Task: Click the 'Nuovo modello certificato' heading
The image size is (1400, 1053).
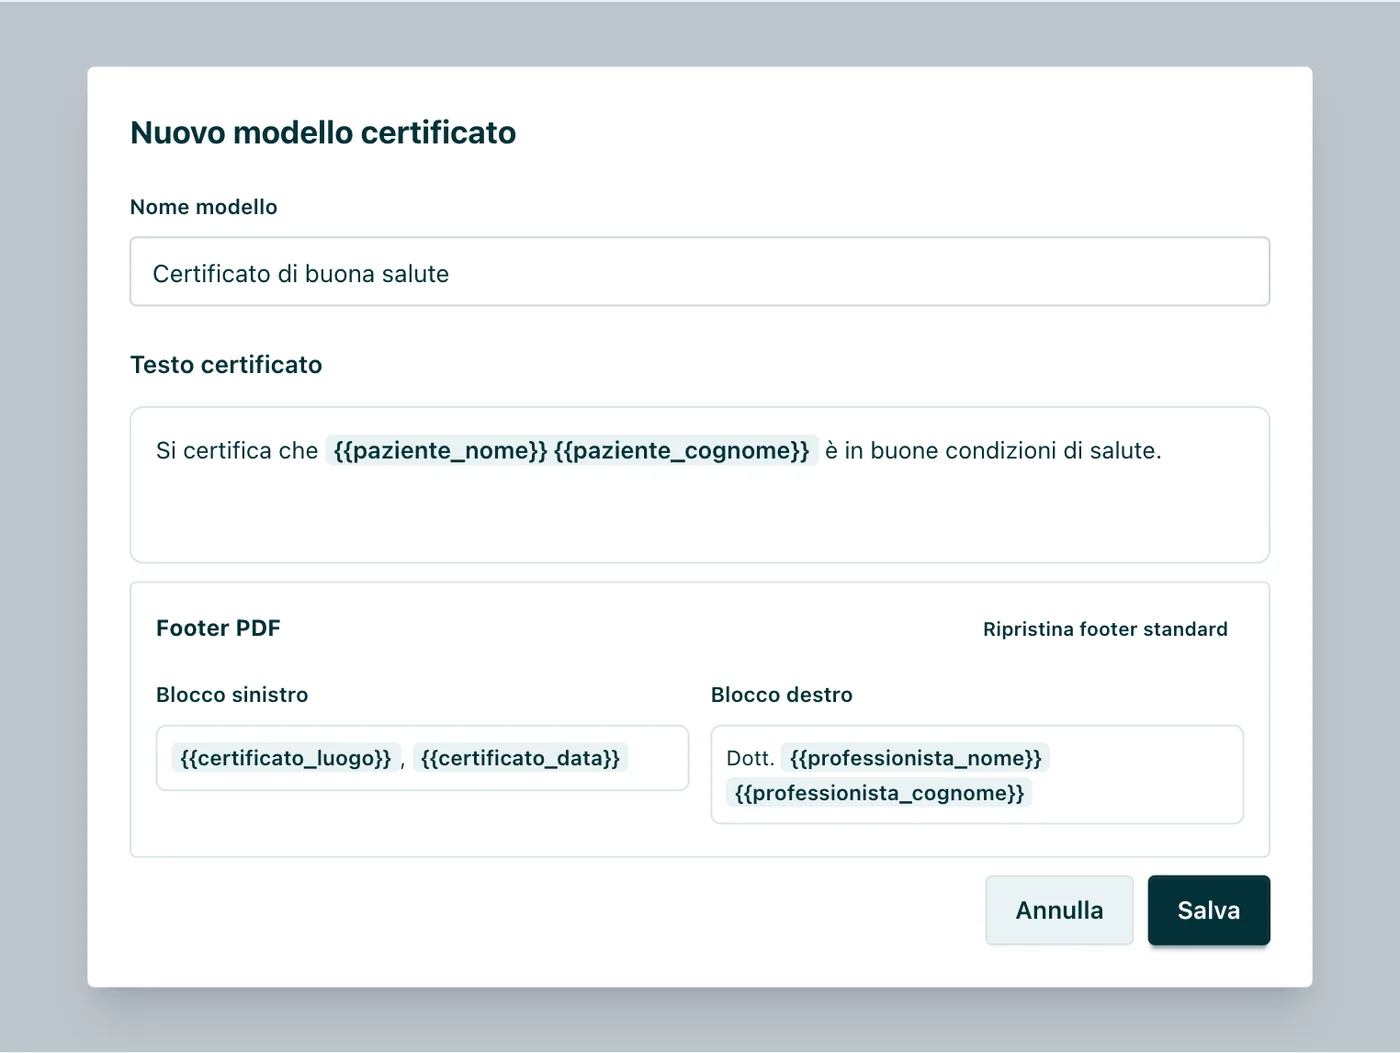Action: [323, 132]
